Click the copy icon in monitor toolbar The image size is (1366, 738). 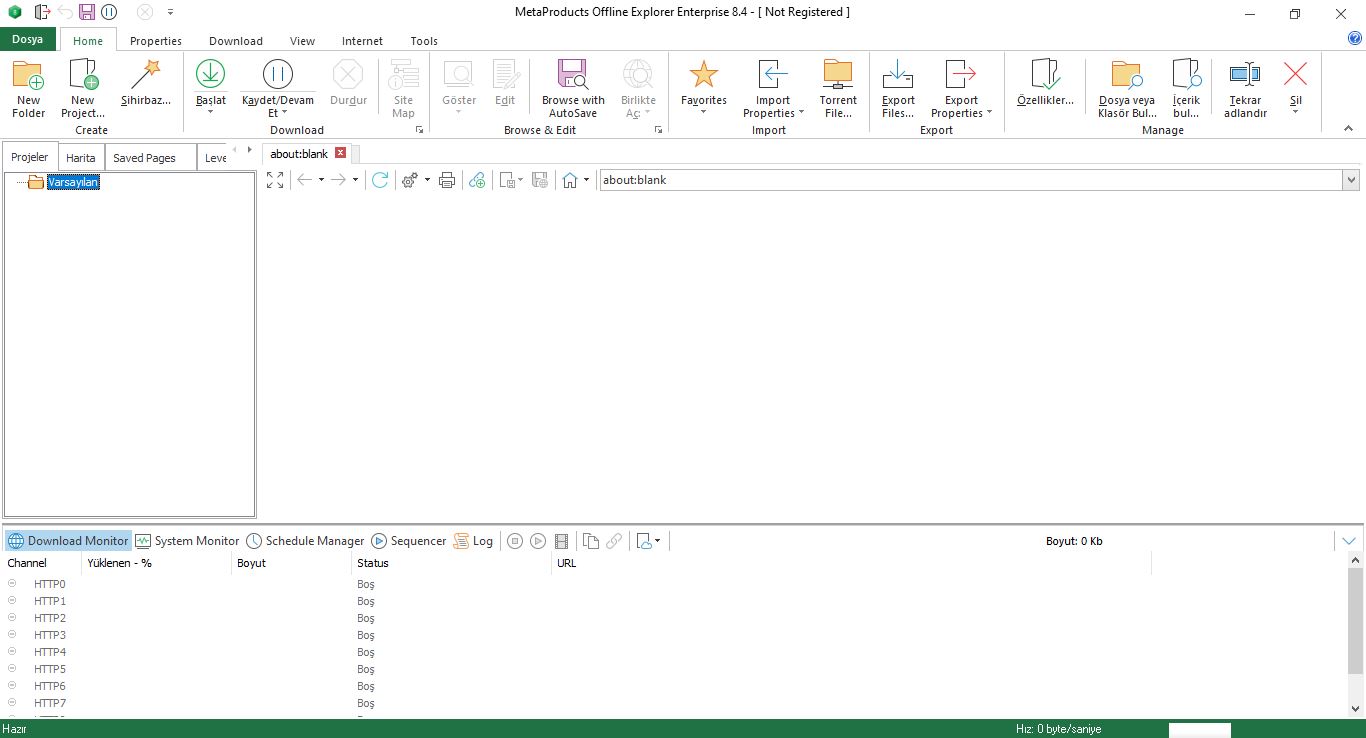tap(591, 541)
